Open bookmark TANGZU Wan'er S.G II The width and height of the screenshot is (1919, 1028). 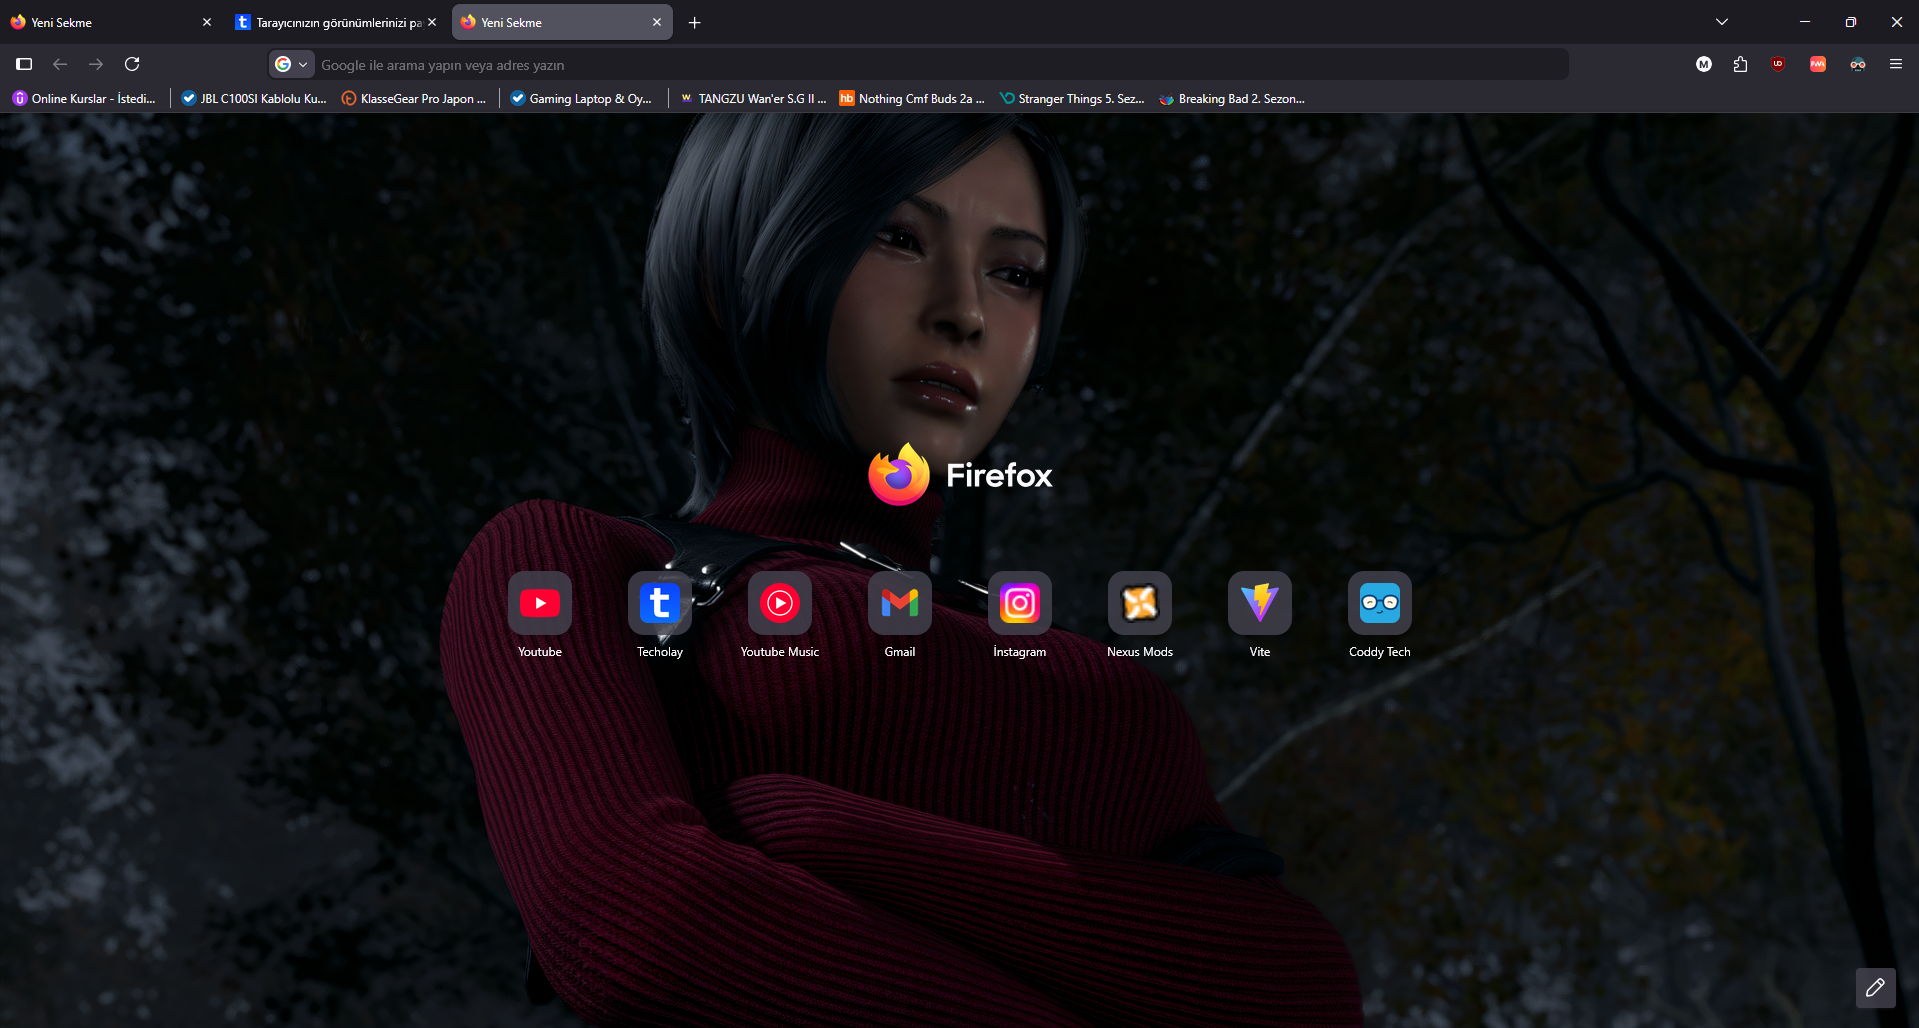(753, 98)
